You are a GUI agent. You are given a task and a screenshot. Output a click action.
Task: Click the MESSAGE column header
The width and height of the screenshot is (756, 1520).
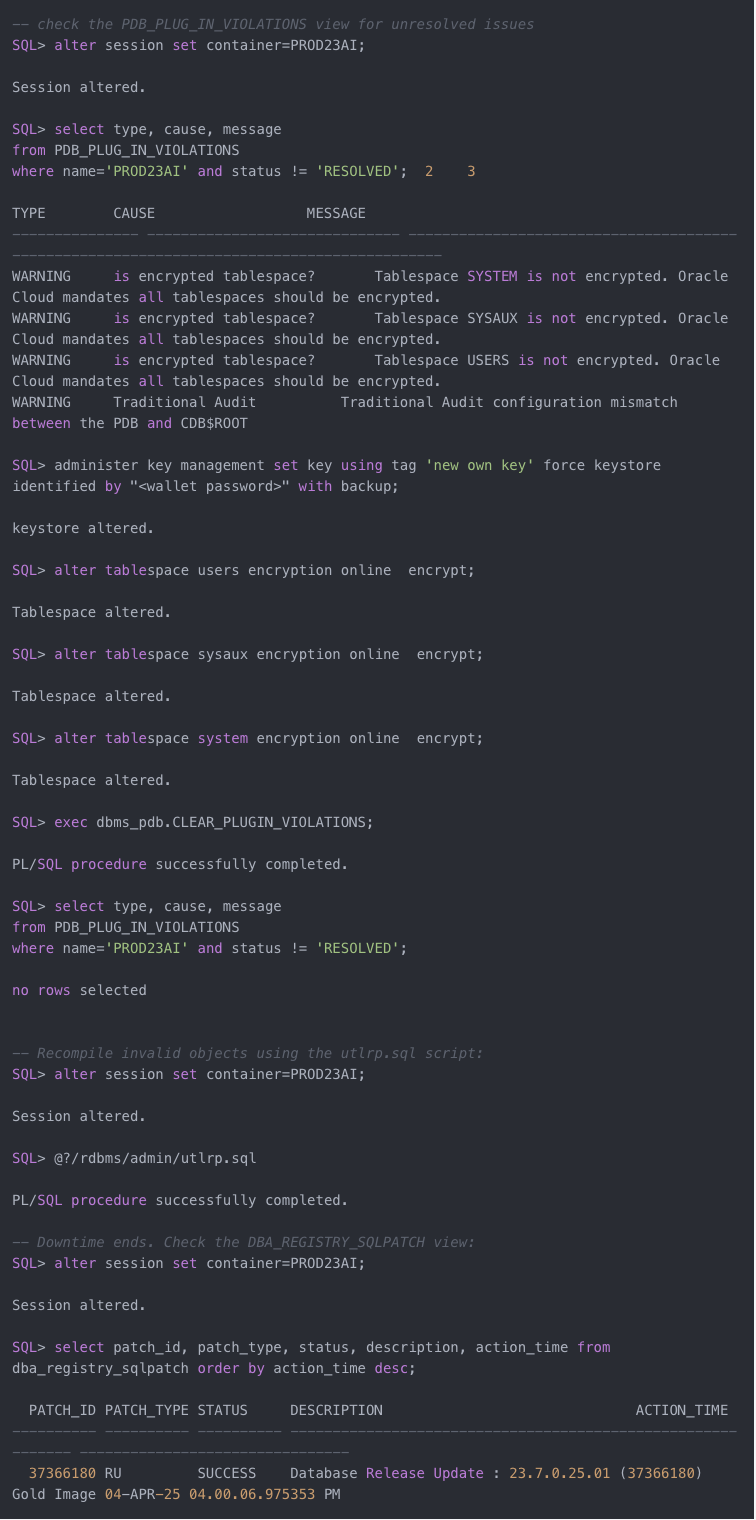pyautogui.click(x=336, y=213)
